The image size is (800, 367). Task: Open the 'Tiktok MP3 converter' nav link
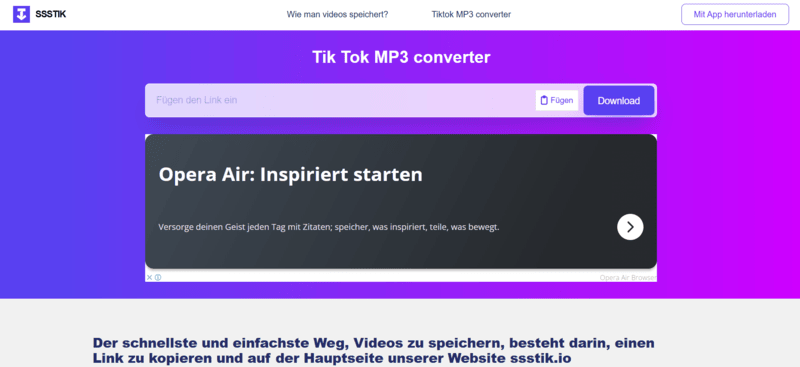pos(471,14)
